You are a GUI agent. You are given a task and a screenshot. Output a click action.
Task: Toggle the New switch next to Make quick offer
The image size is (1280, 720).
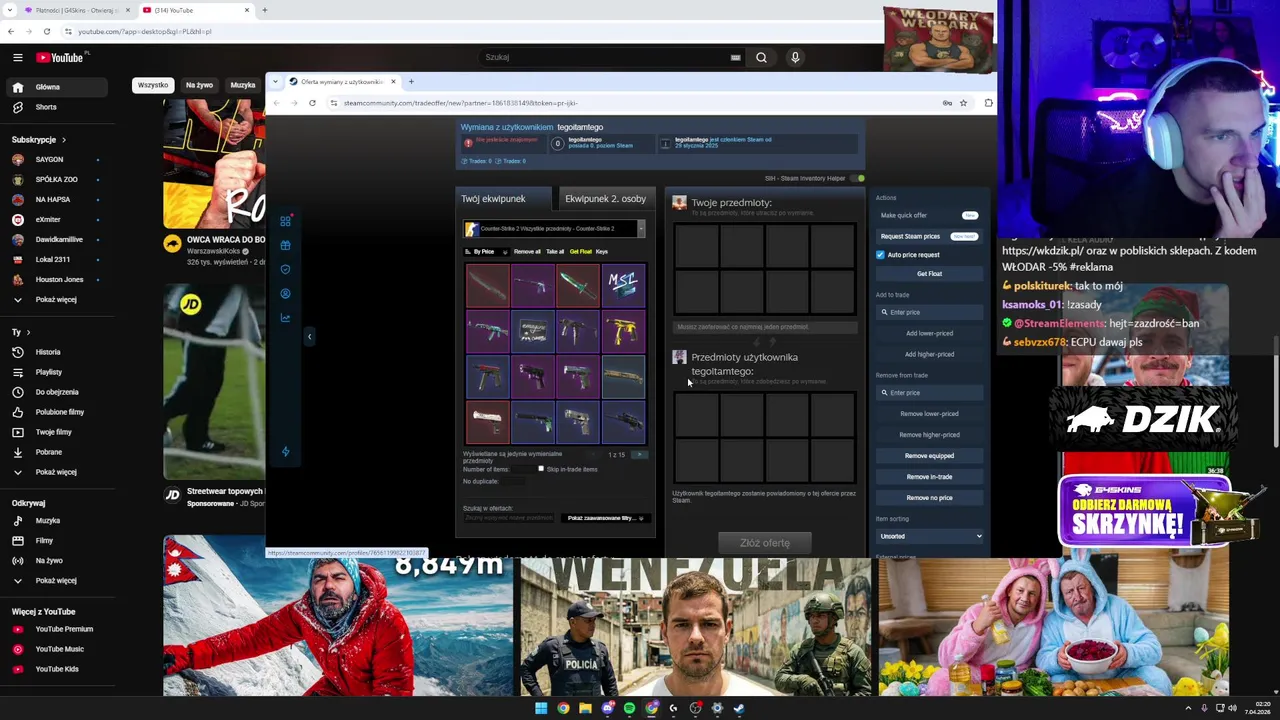point(969,215)
